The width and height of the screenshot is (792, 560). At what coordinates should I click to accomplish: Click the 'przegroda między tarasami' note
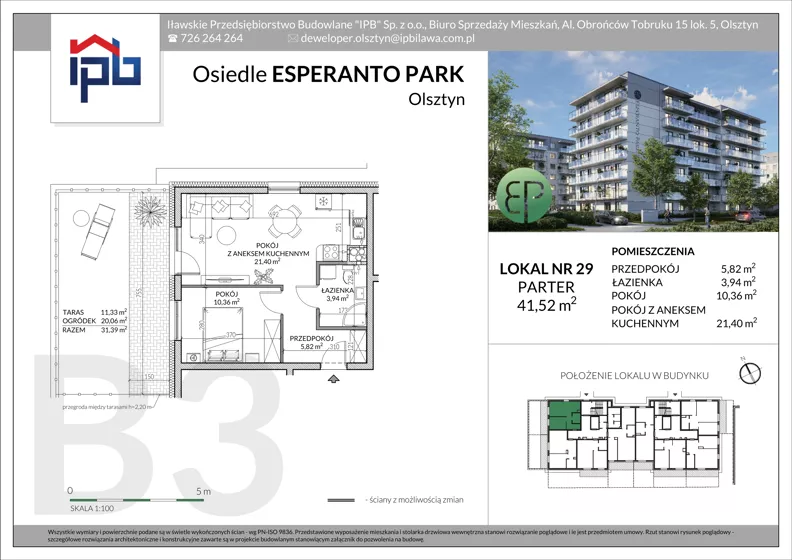coord(107,406)
